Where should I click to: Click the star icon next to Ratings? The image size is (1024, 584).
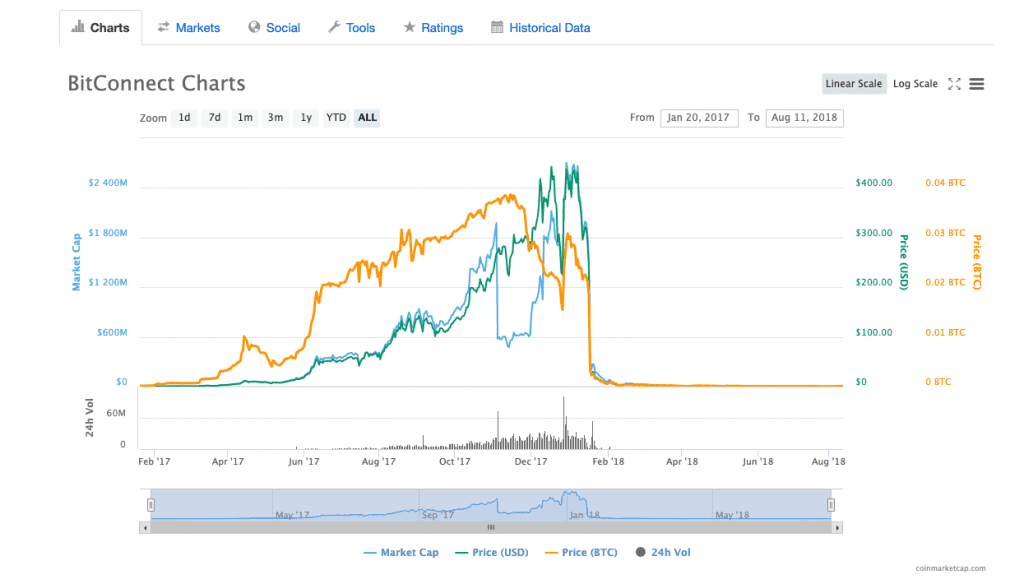[x=410, y=27]
